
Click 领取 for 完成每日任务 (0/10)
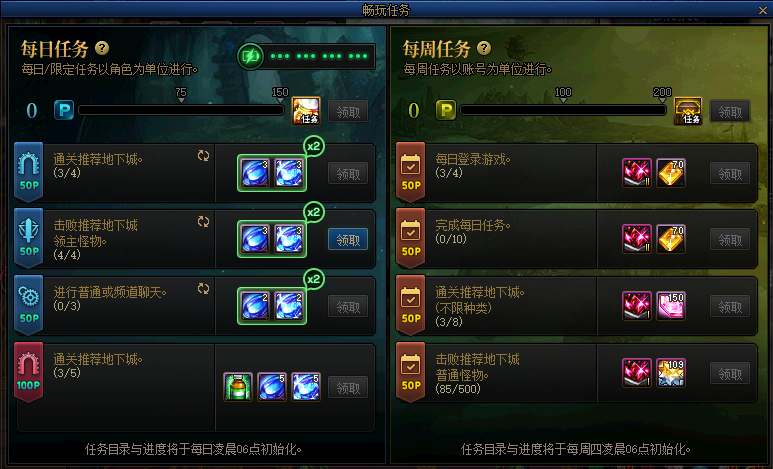point(730,240)
